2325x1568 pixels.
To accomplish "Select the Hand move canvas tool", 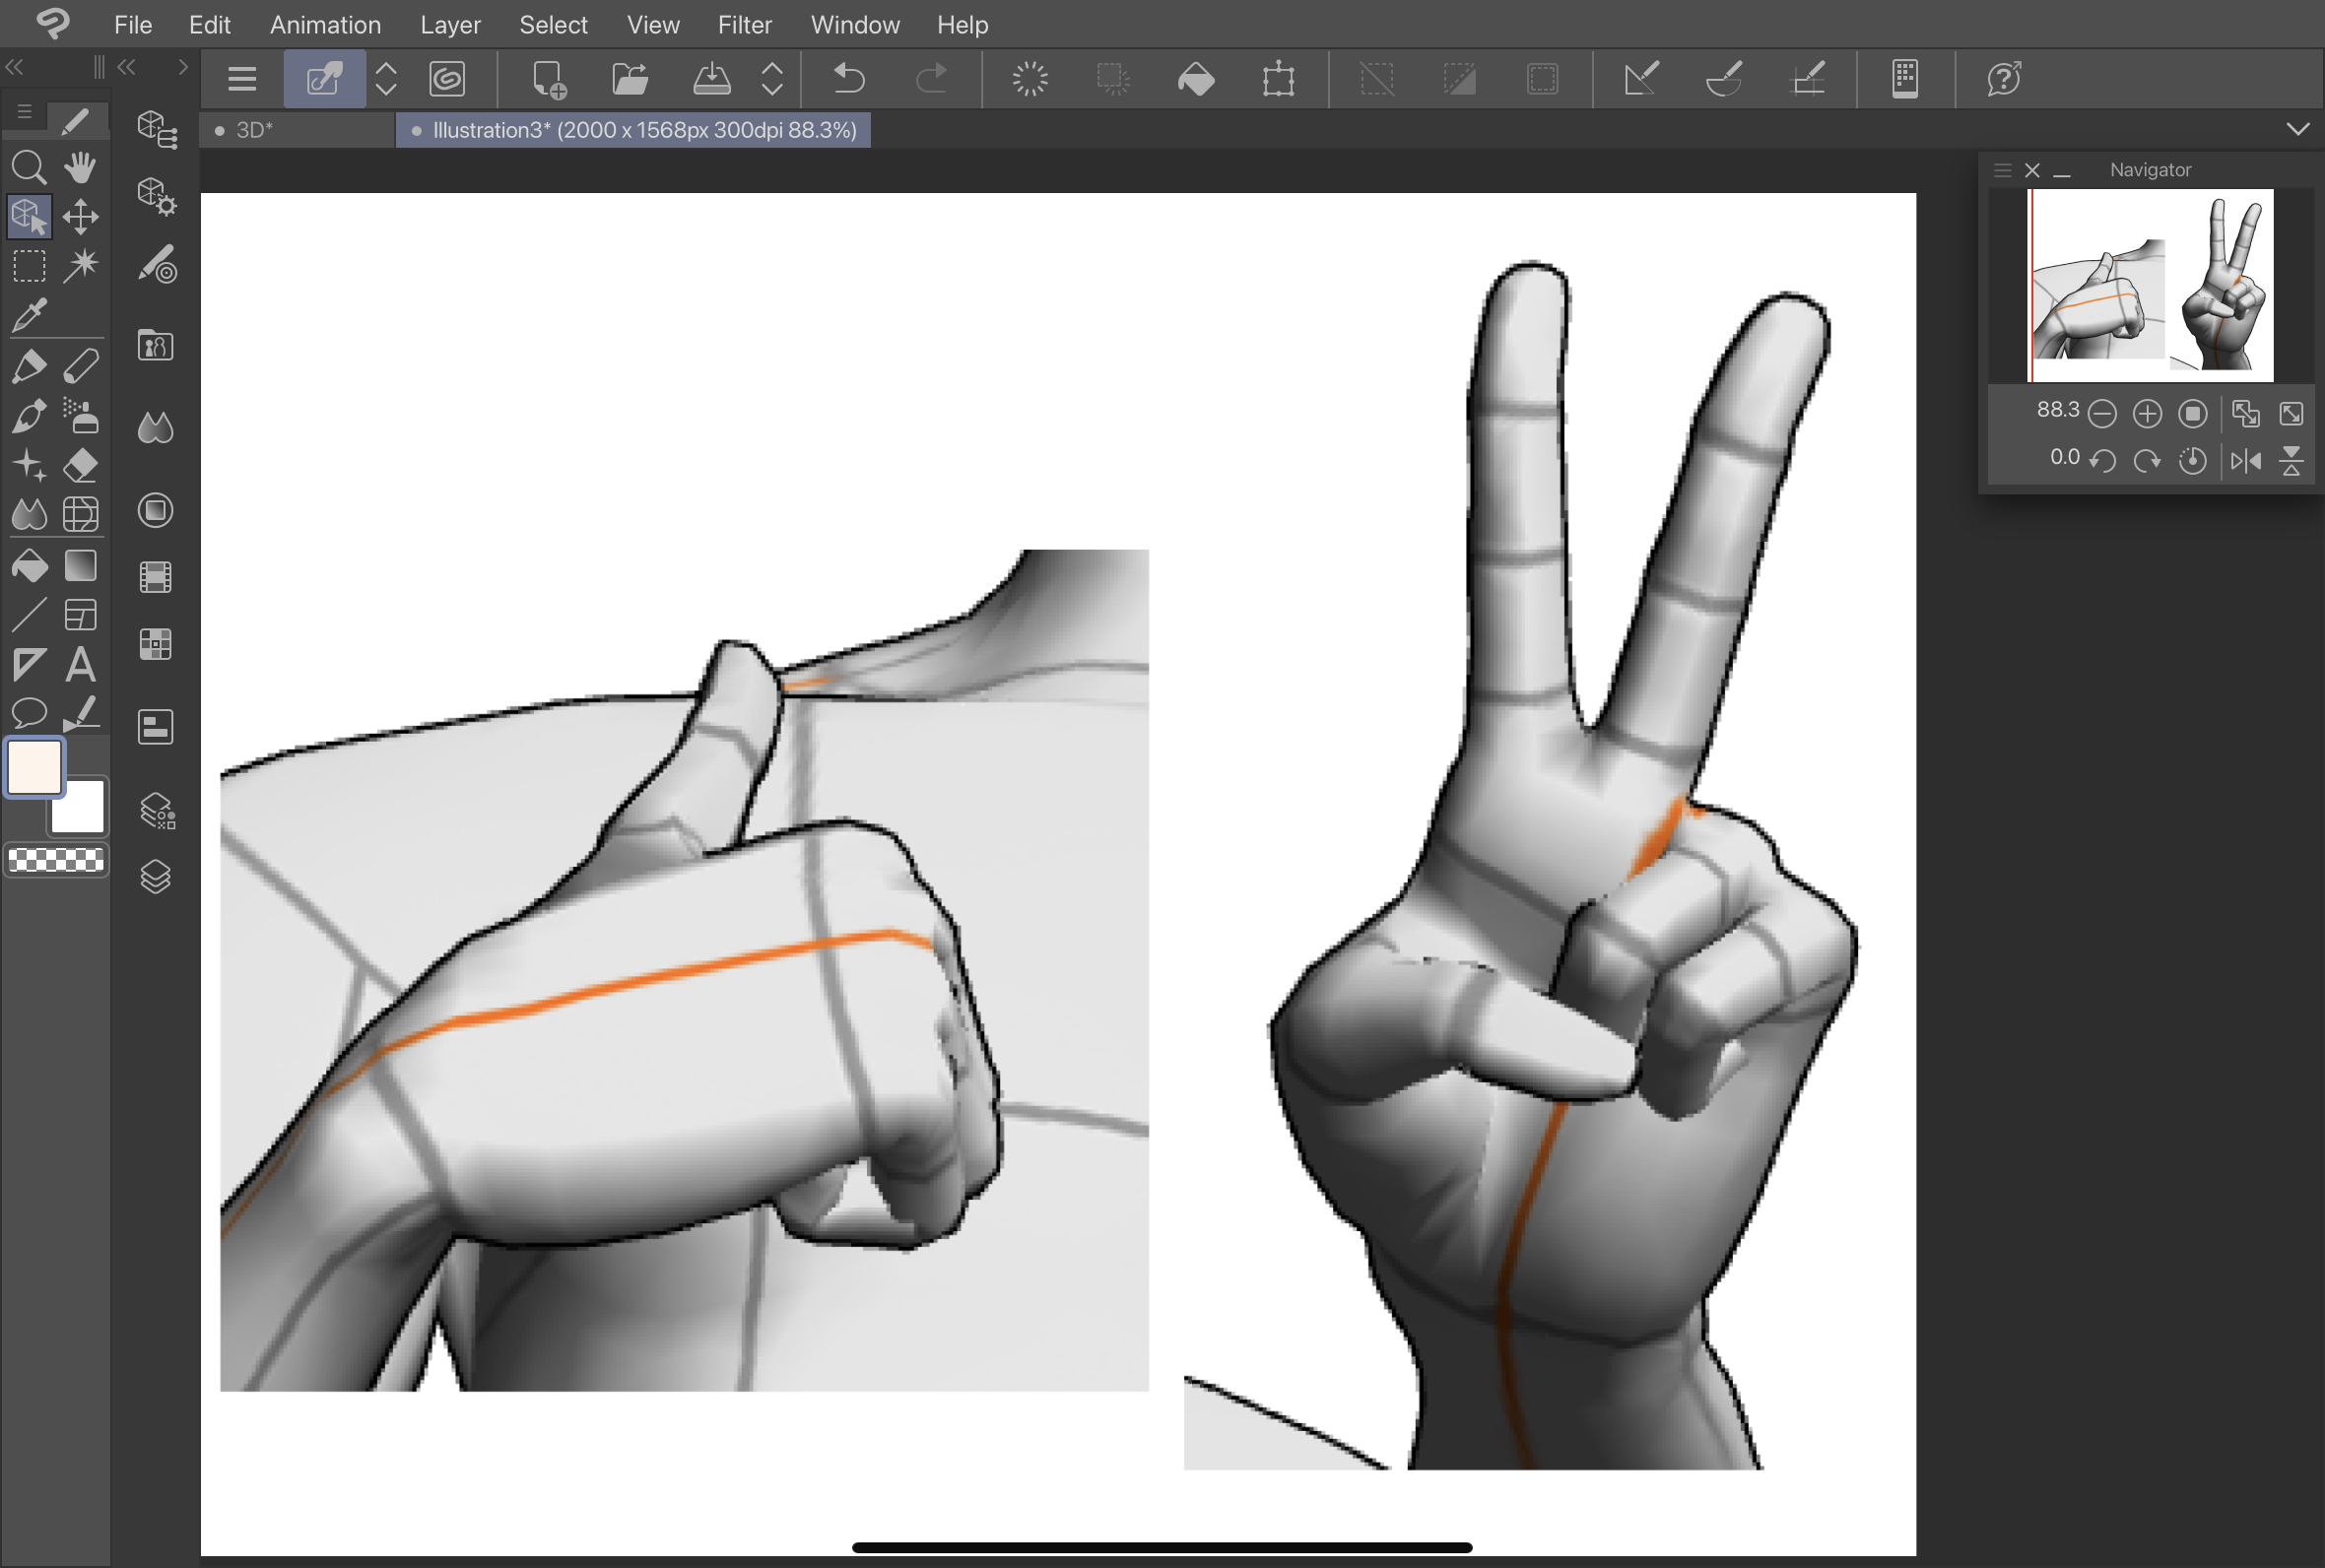I will coord(80,167).
